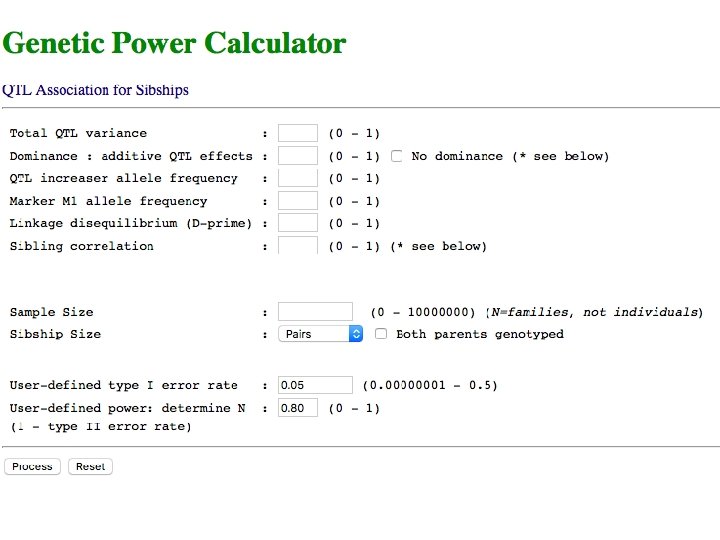Click the 'QTL increaser allele frequency' label
720x540 pixels.
[124, 178]
